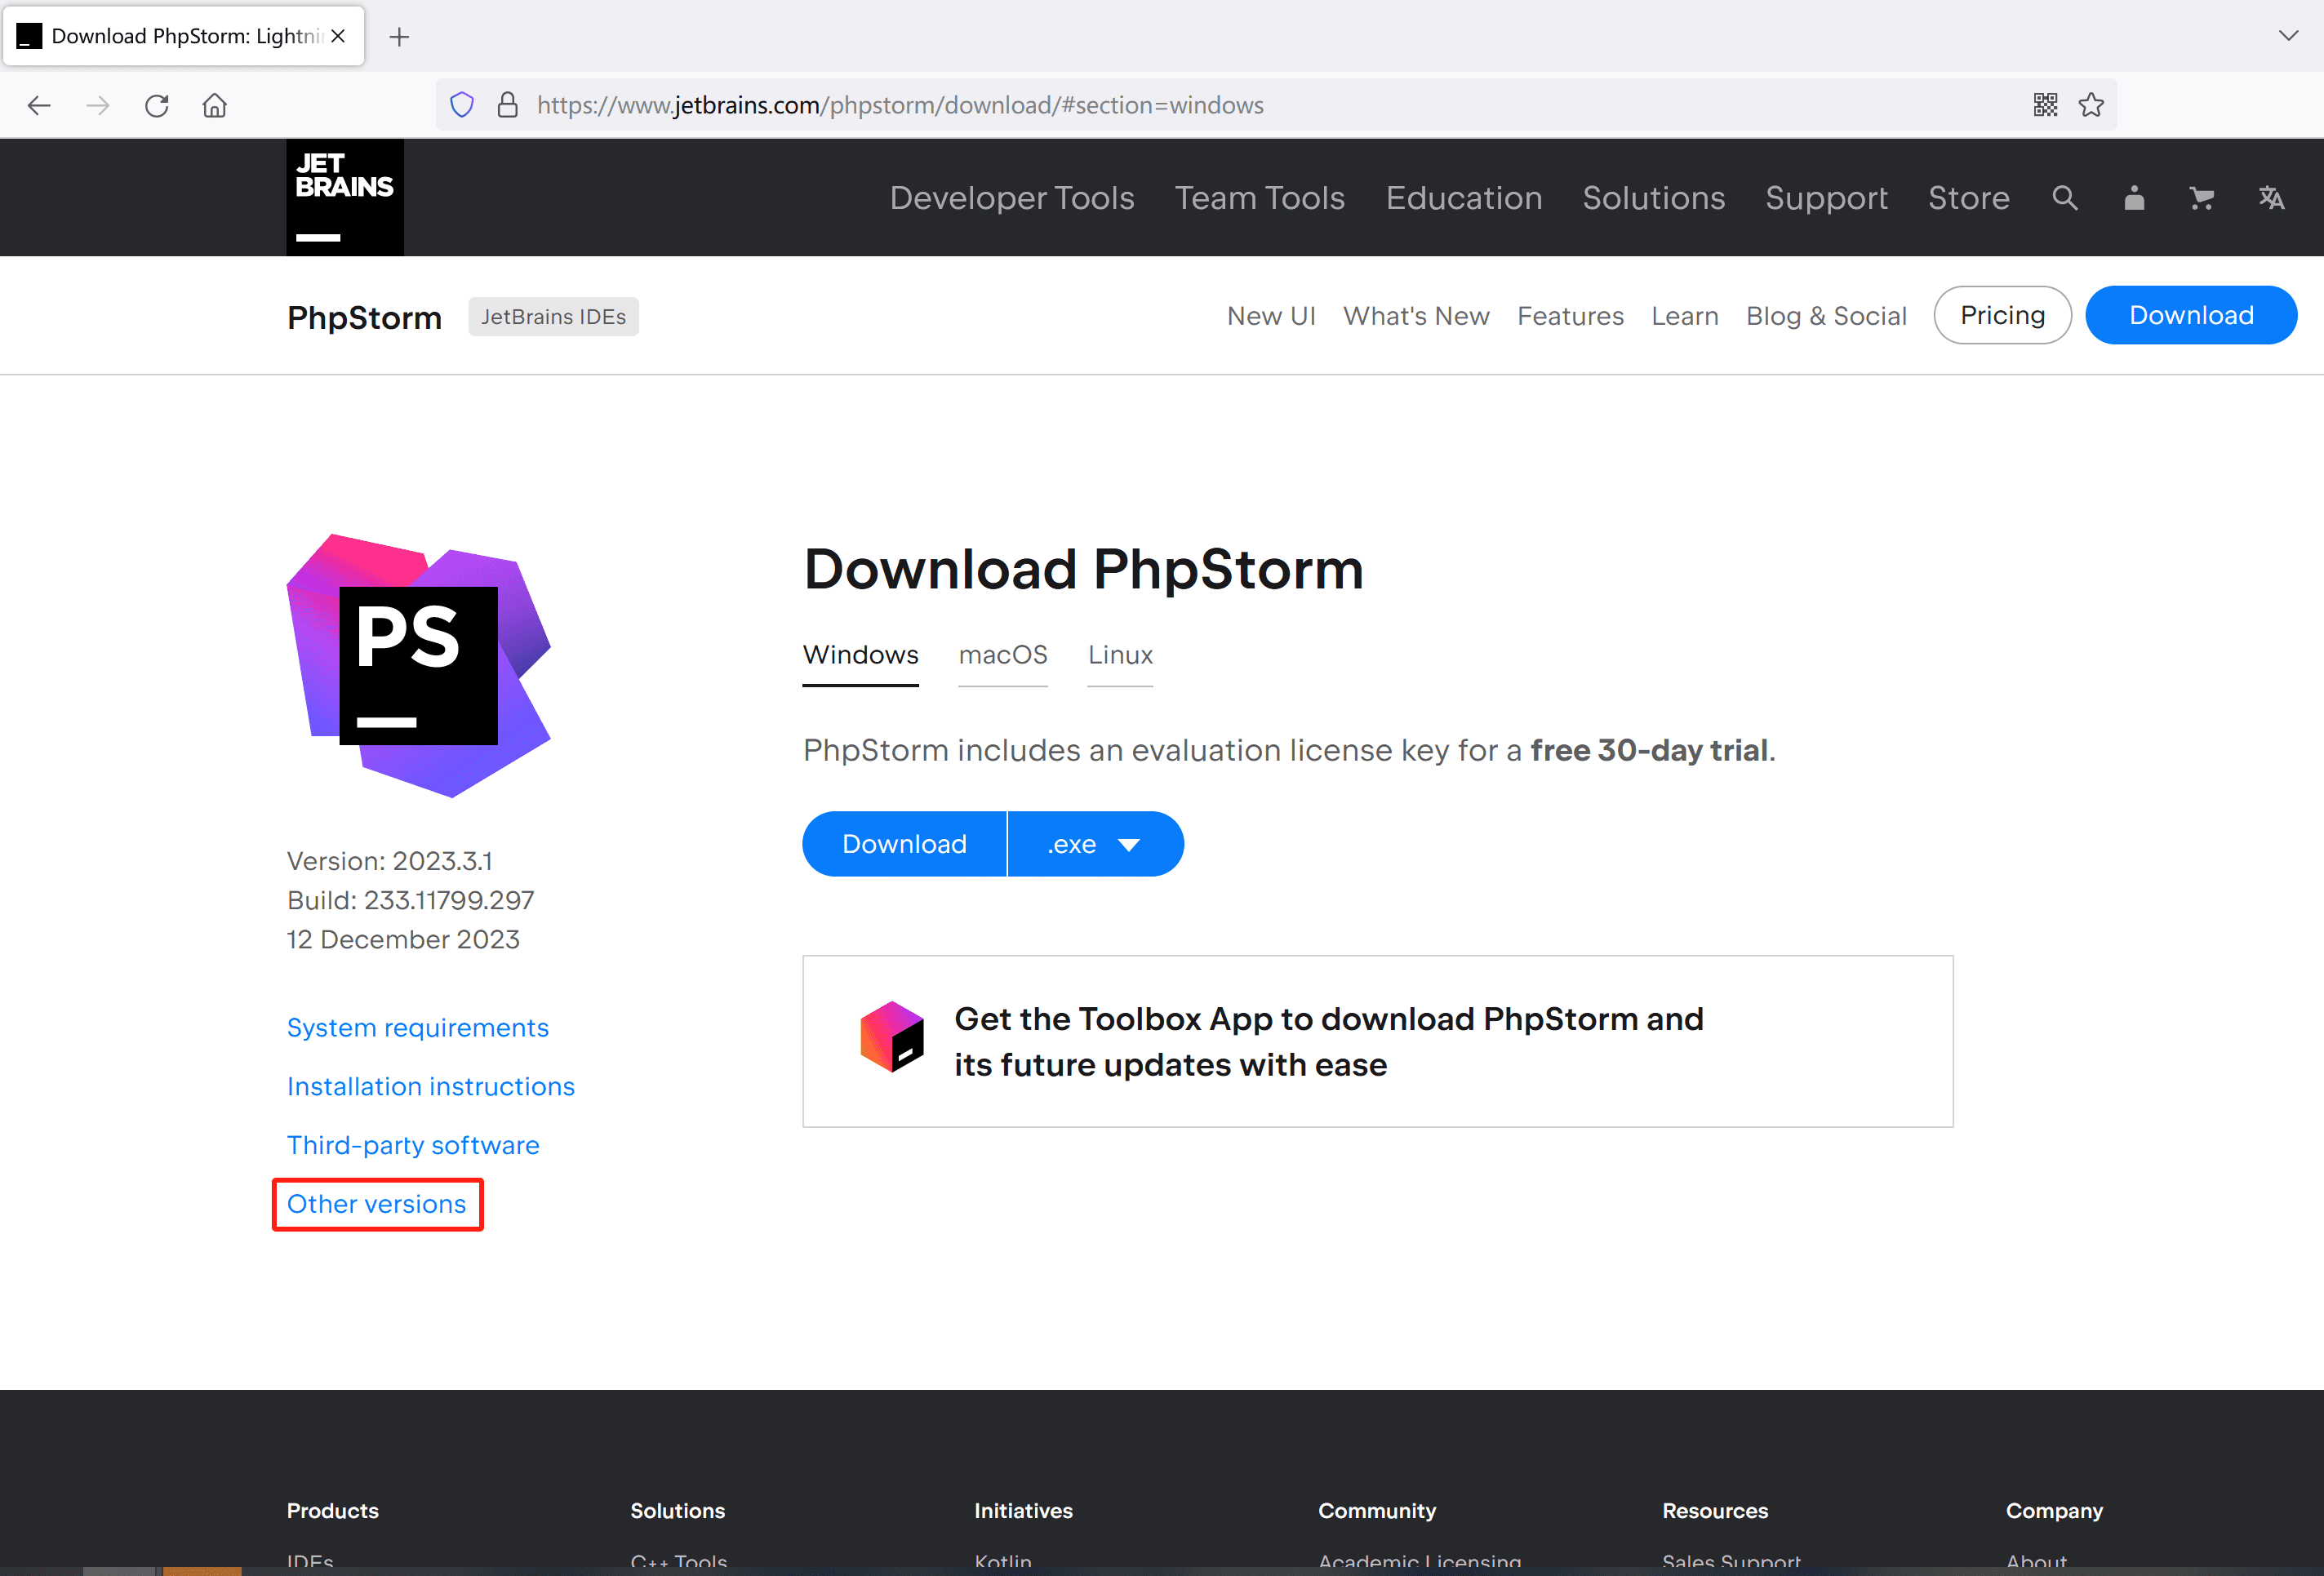Image resolution: width=2324 pixels, height=1576 pixels.
Task: Bookmark the page using the star icon
Action: pos(2092,105)
